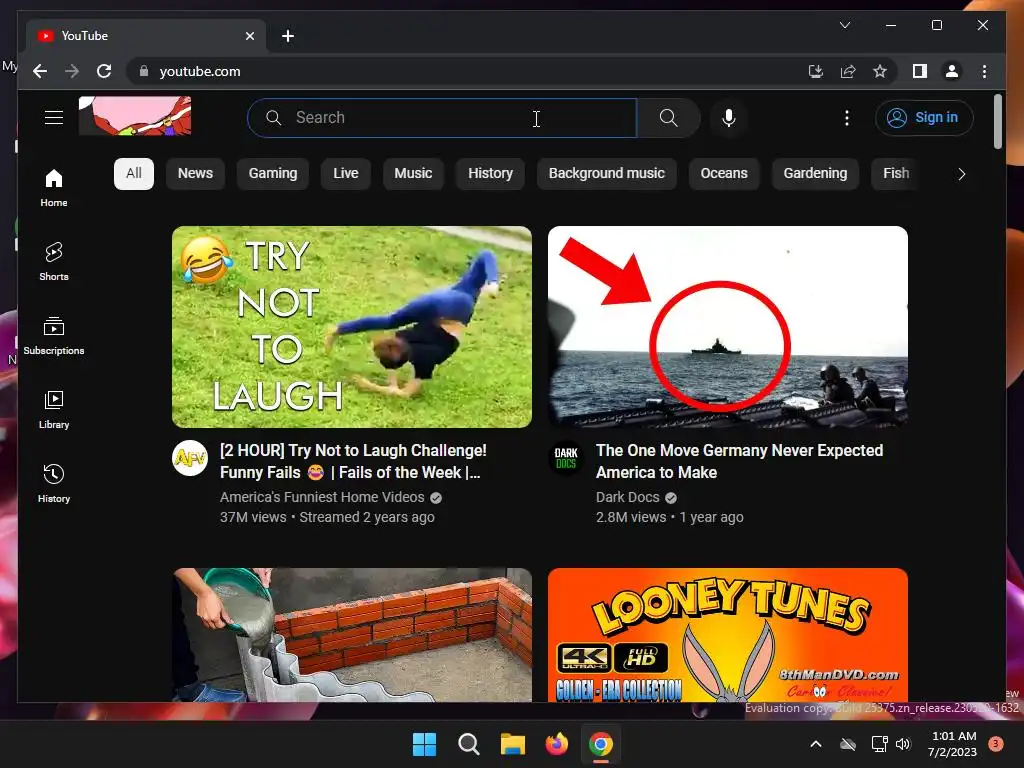Open America's Funniest Home Videos channel name
Viewport: 1024px width, 768px height.
point(322,497)
